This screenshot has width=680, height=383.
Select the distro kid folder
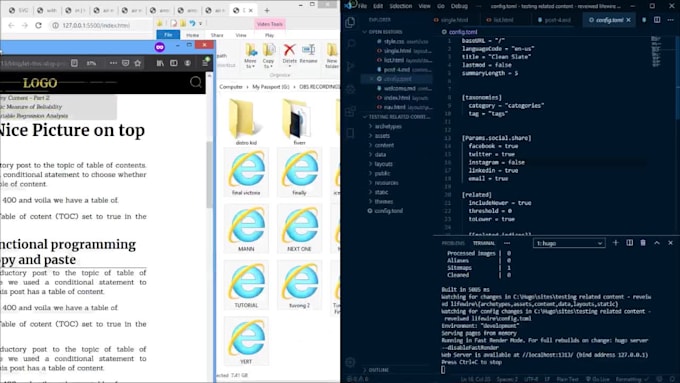(246, 122)
